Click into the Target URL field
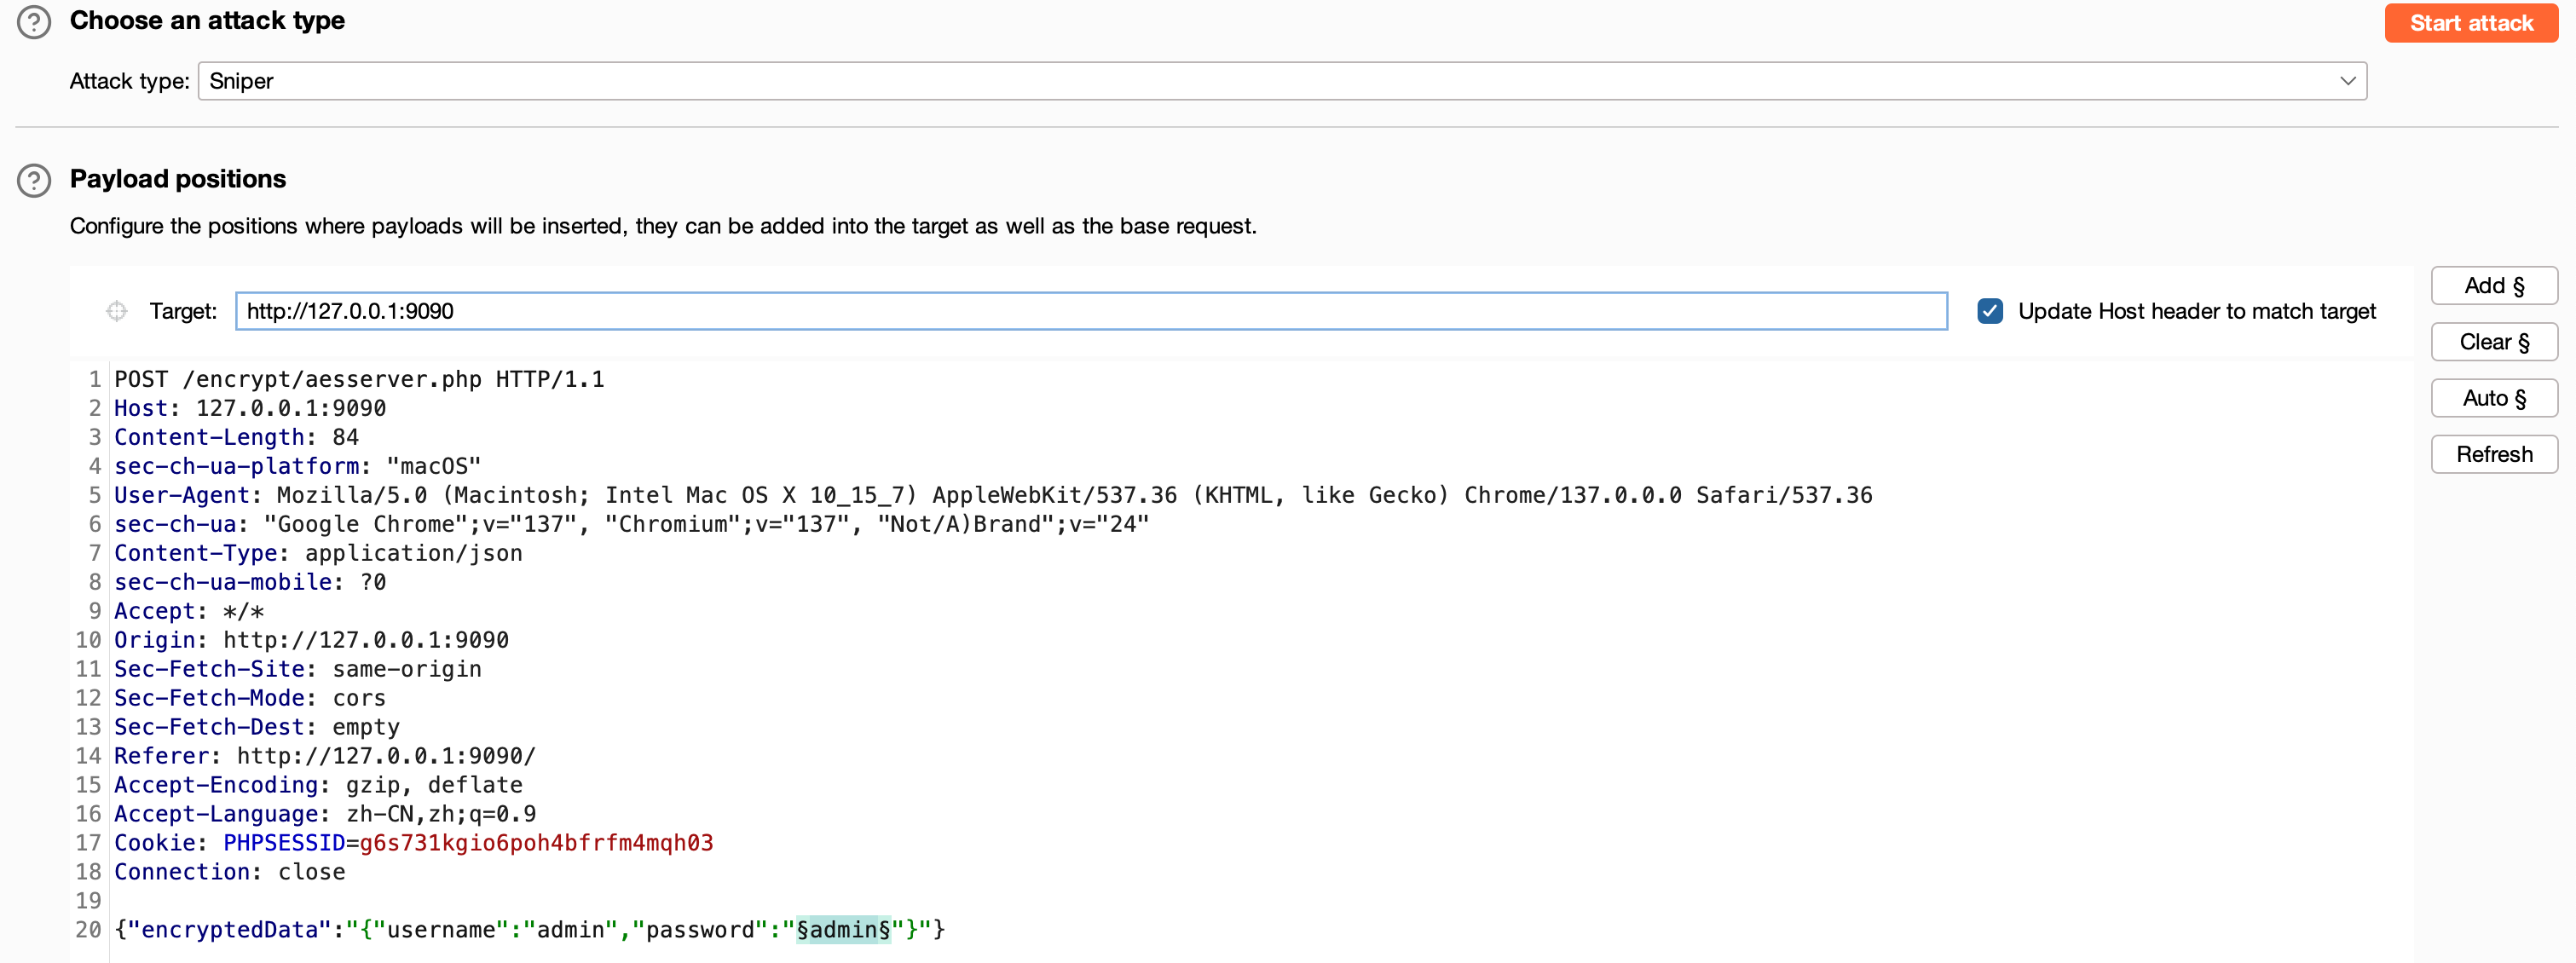The width and height of the screenshot is (2576, 963). [x=1091, y=311]
